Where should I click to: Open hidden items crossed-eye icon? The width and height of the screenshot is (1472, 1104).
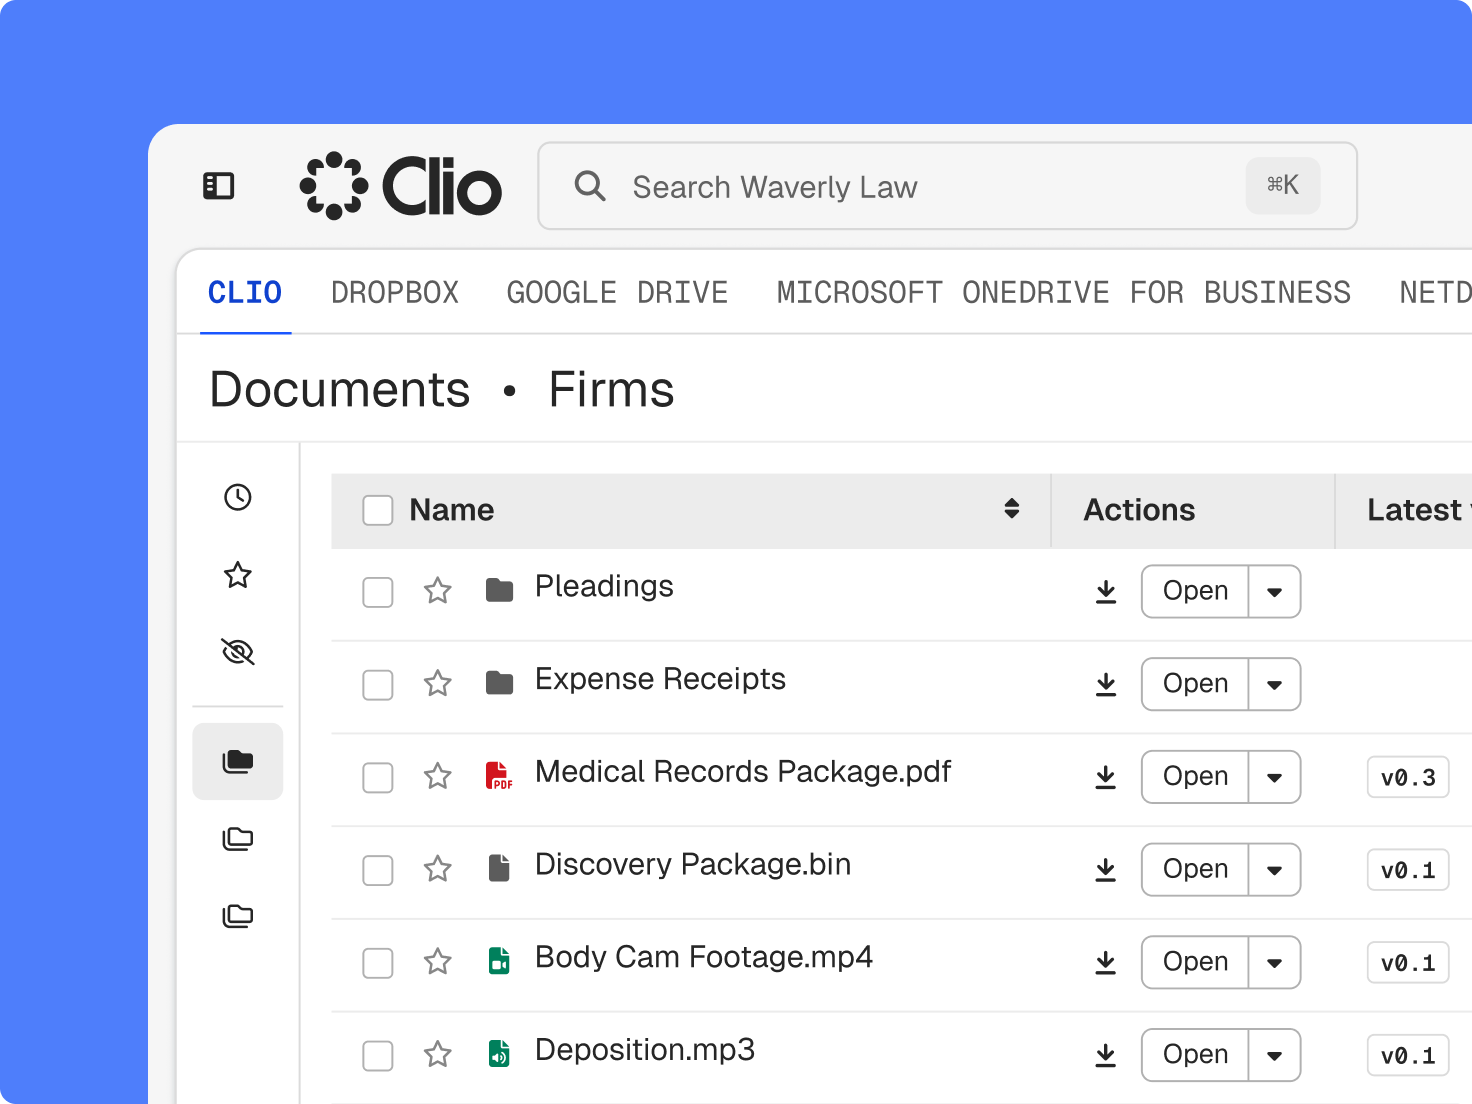[238, 652]
